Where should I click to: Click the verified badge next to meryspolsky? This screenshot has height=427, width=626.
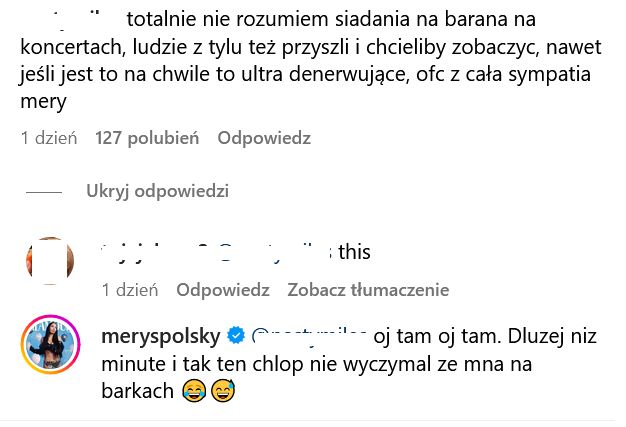coord(238,334)
